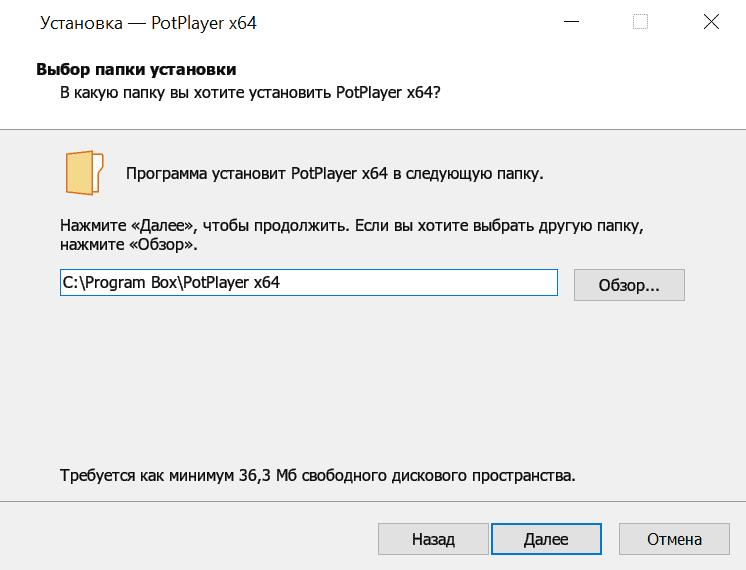Proceed with the Далее button
Viewport: 746px width, 570px height.
tap(546, 539)
